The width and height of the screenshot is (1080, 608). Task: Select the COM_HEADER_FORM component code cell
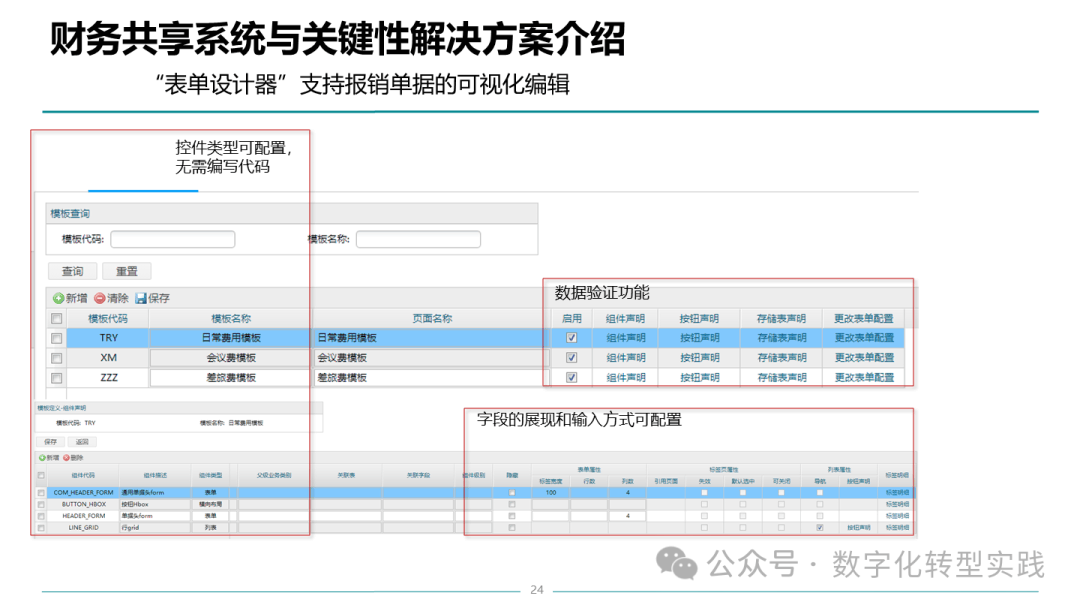tap(83, 493)
